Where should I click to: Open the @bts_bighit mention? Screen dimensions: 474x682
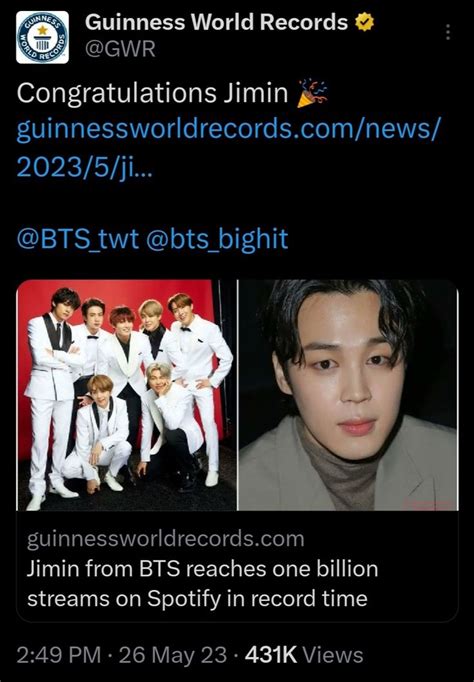point(217,239)
